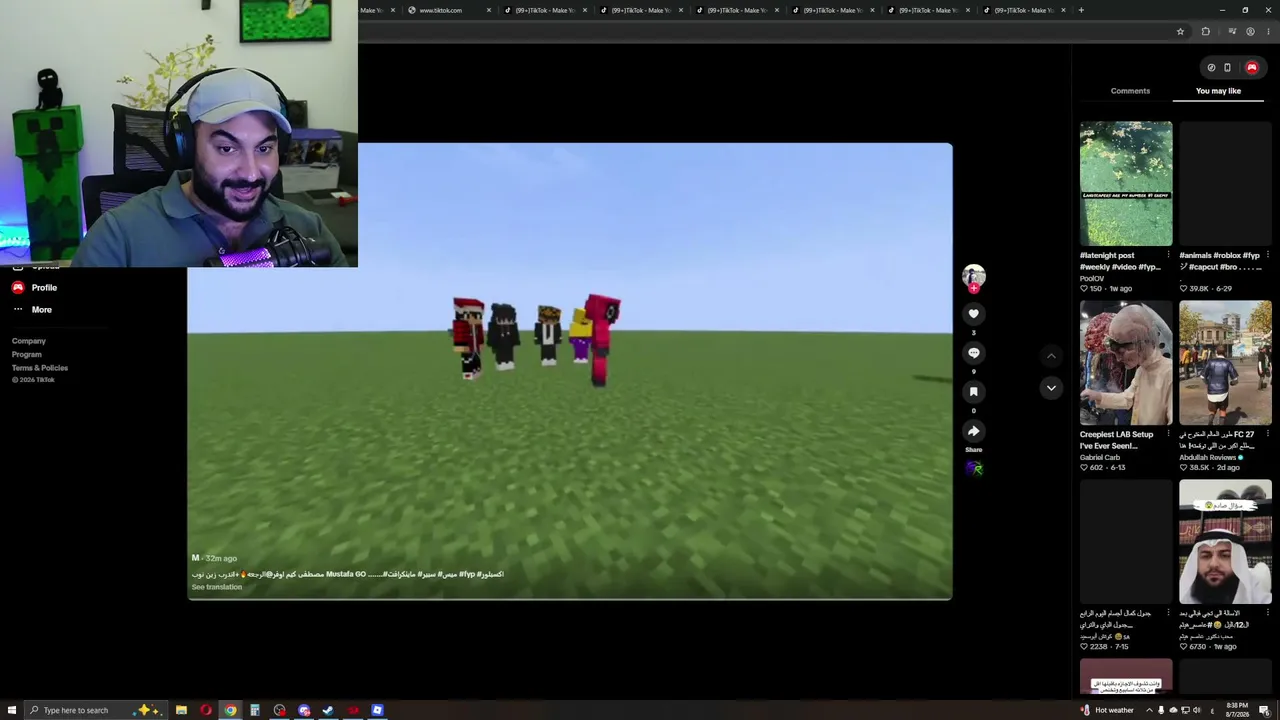The width and height of the screenshot is (1280, 720).
Task: Open options for the FC 27 video
Action: (1267, 435)
